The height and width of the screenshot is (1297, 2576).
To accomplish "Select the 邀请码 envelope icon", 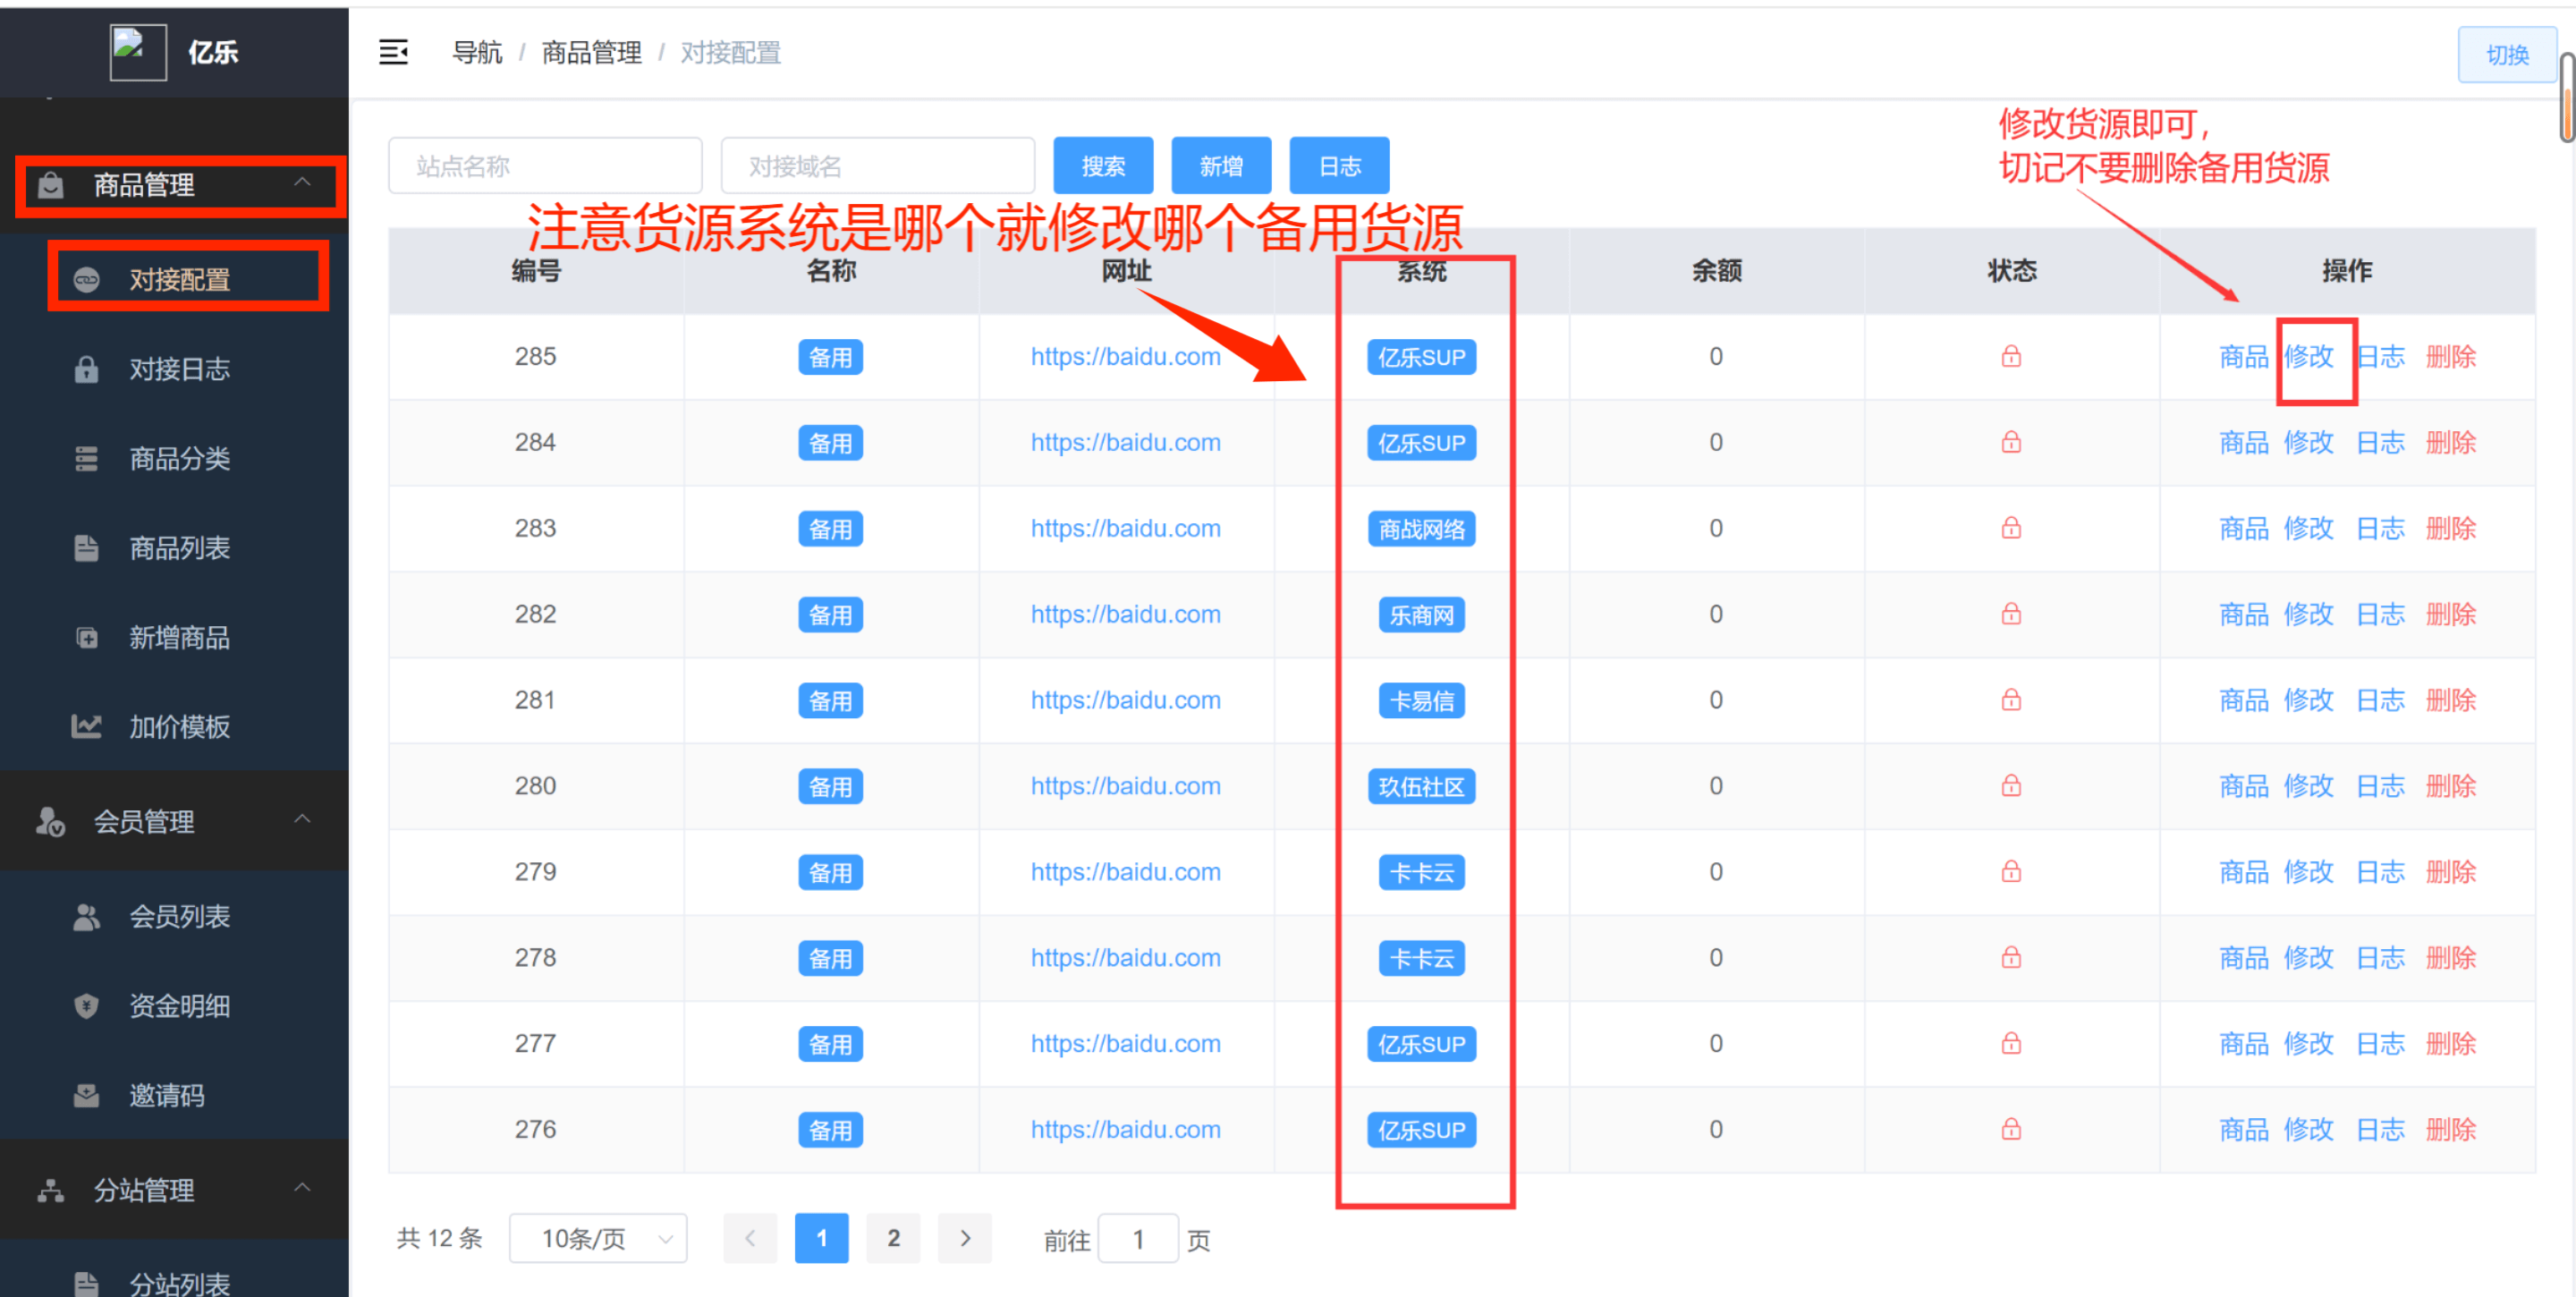I will pyautogui.click(x=86, y=1095).
